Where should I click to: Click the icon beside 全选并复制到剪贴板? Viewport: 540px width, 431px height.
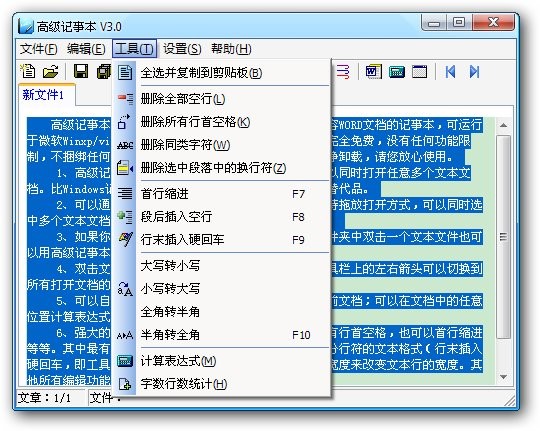coord(125,73)
